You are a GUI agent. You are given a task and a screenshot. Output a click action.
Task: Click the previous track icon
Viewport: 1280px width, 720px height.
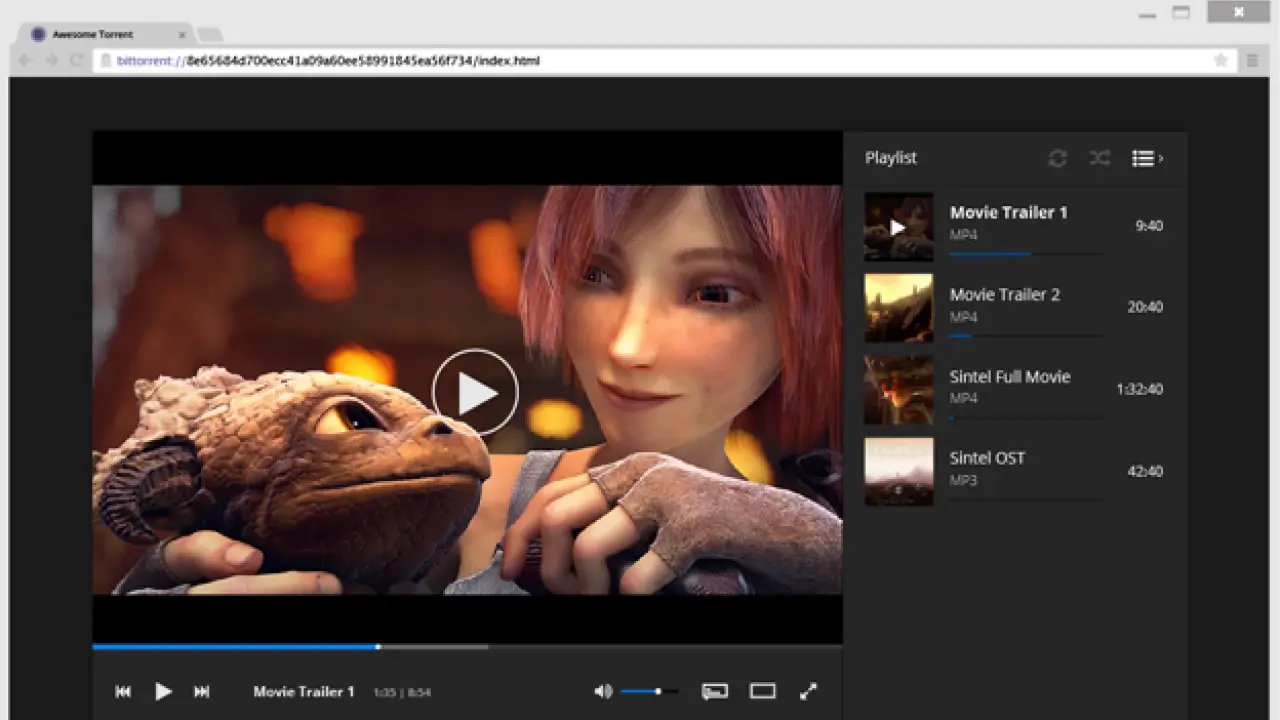(x=123, y=691)
